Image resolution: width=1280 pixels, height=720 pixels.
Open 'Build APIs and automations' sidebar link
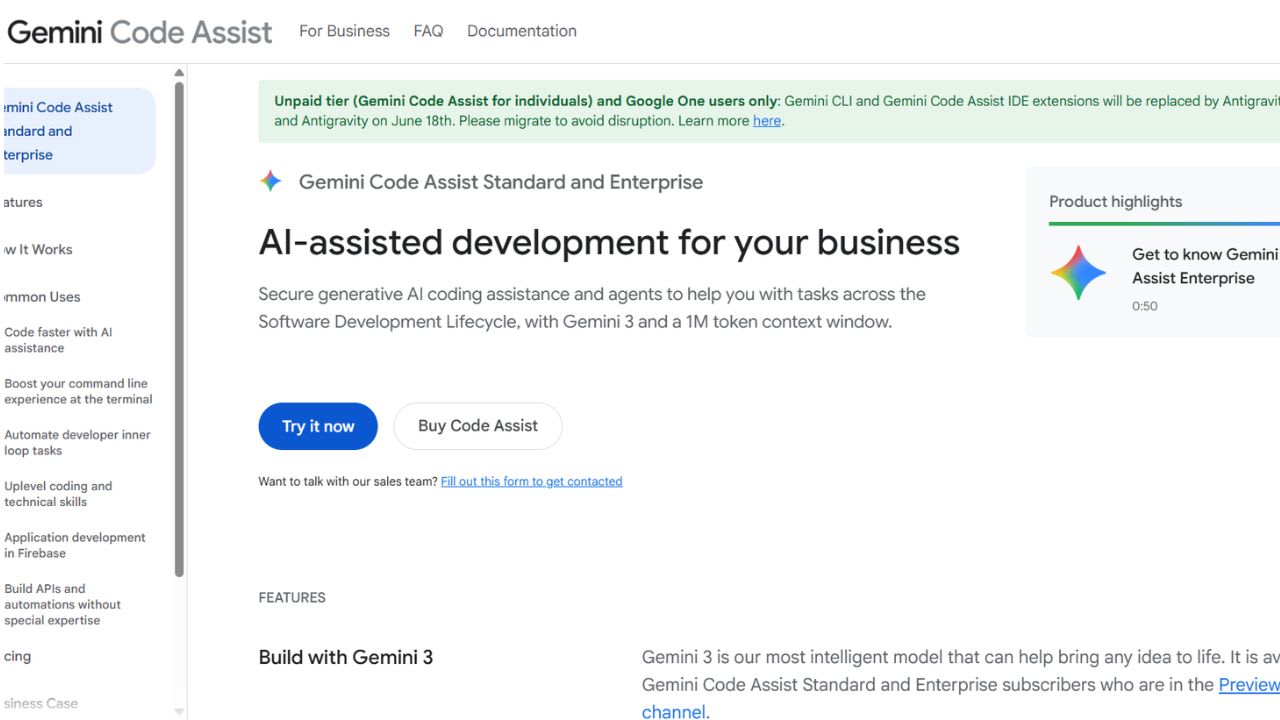(62, 604)
